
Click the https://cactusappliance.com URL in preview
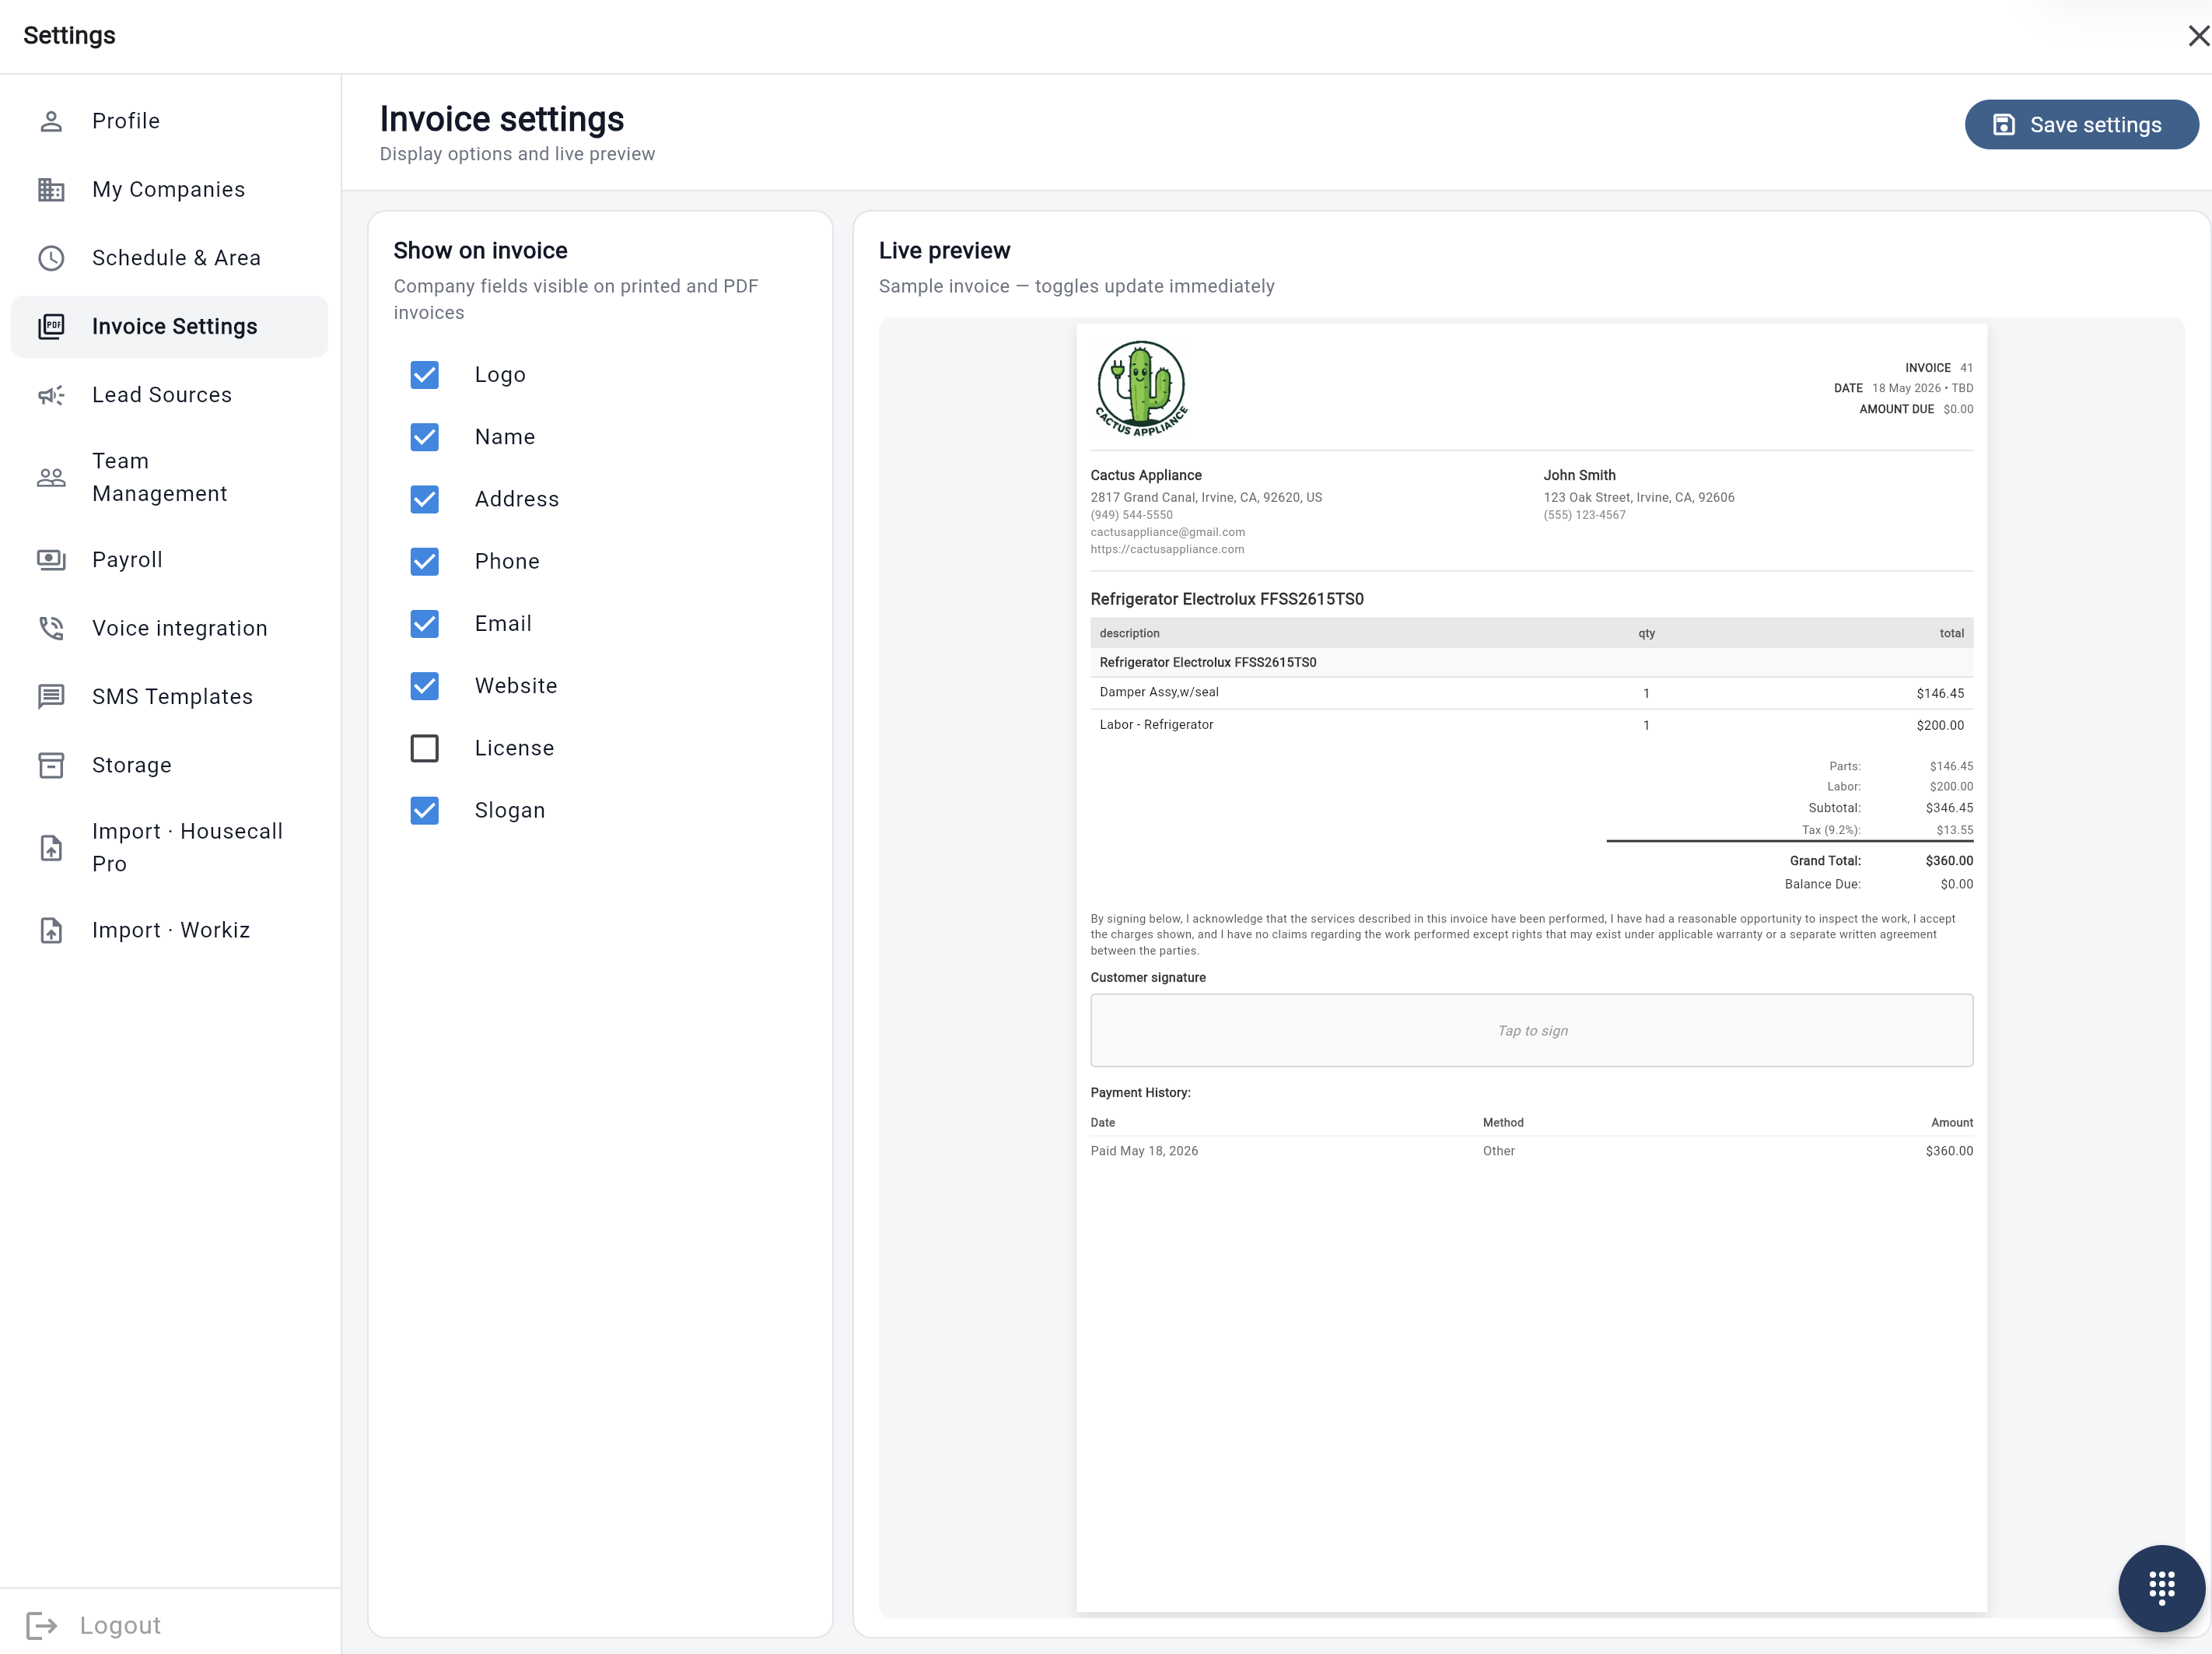(x=1167, y=549)
